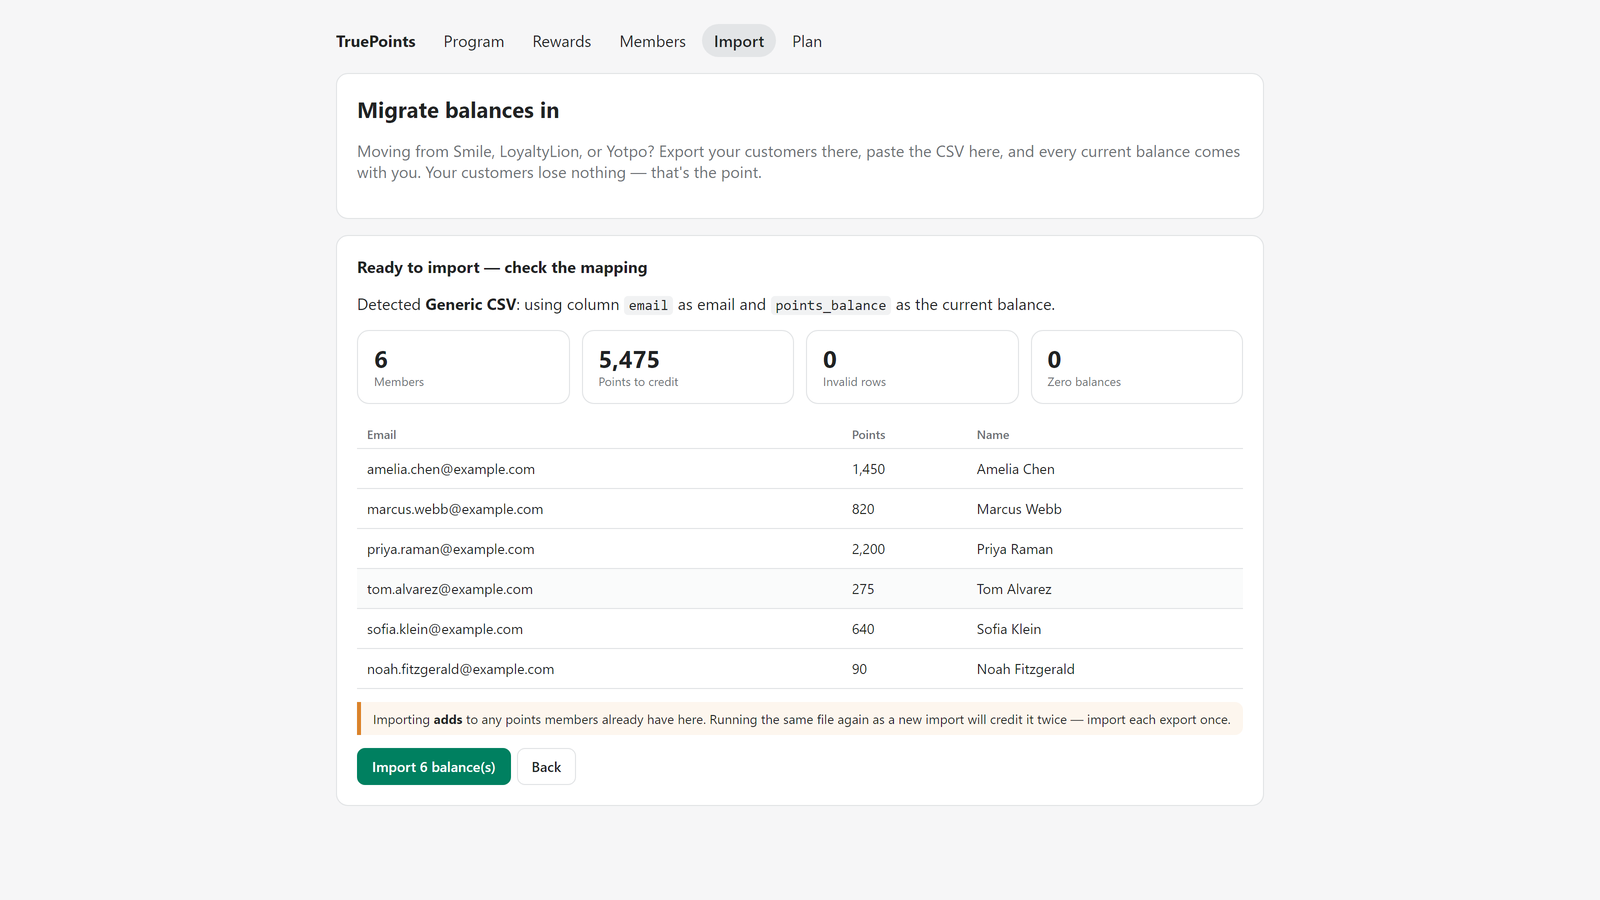Click the Generic CSV detected format text
The width and height of the screenshot is (1600, 900).
tap(471, 304)
